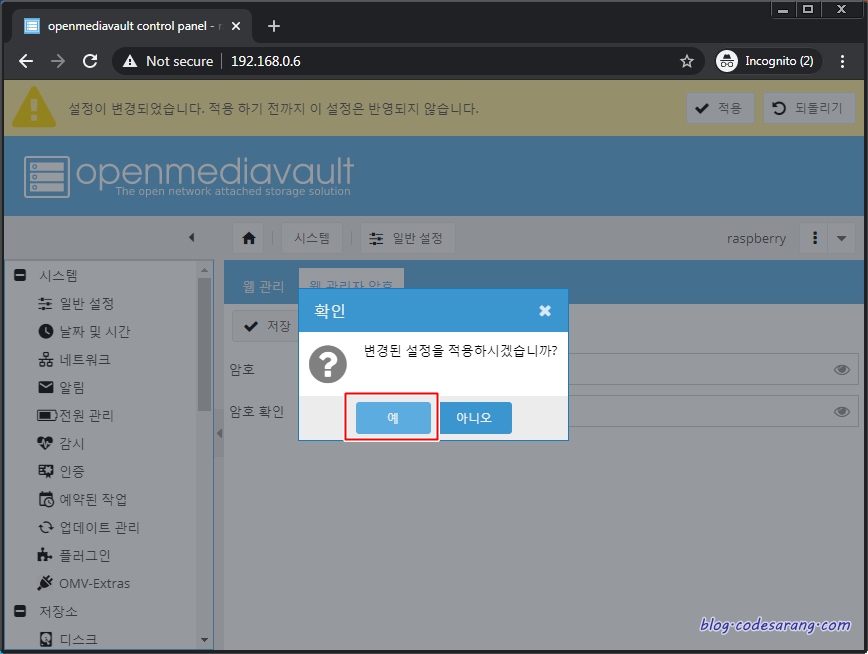The height and width of the screenshot is (654, 868).
Task: Bookmark this page with star icon
Action: point(686,61)
